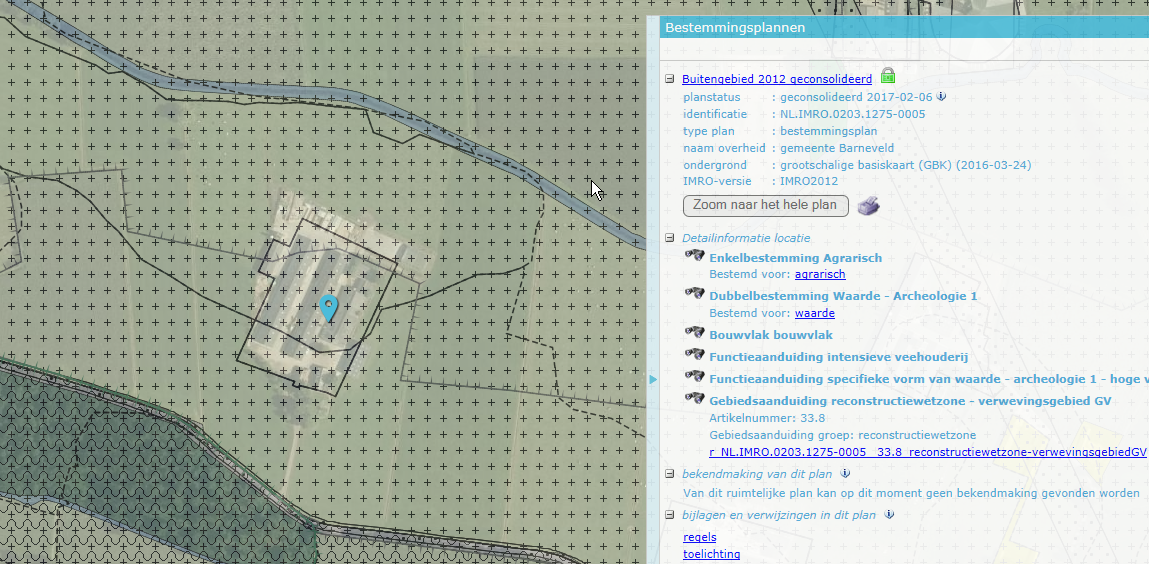Click the gemeente Barneveld text
The height and width of the screenshot is (564, 1149).
(837, 148)
